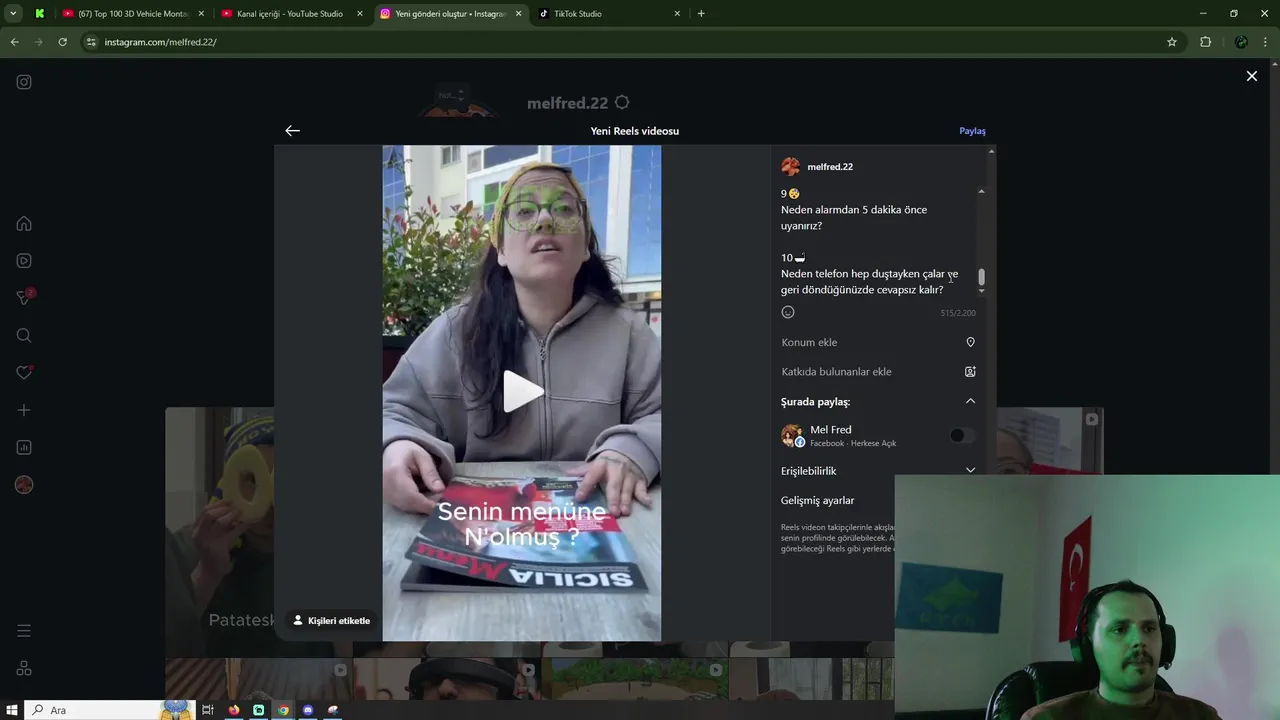Click the Instagram logo in the sidebar
1280x720 pixels.
tap(24, 82)
